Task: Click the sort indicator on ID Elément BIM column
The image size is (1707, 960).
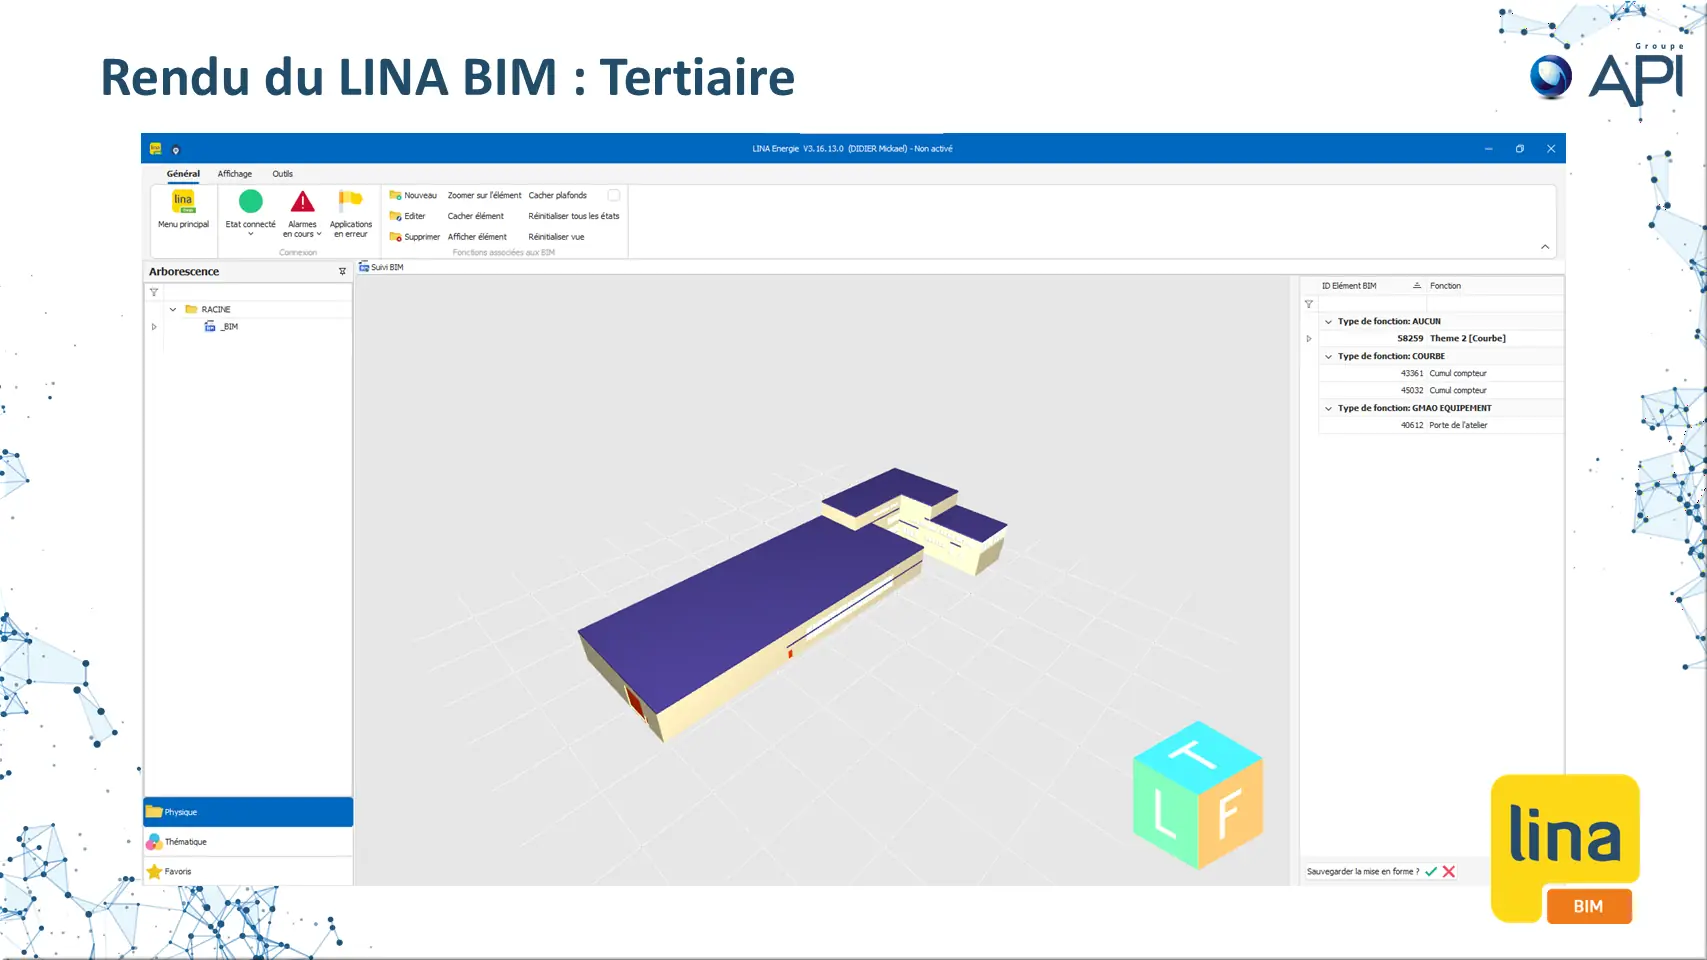Action: (1416, 286)
